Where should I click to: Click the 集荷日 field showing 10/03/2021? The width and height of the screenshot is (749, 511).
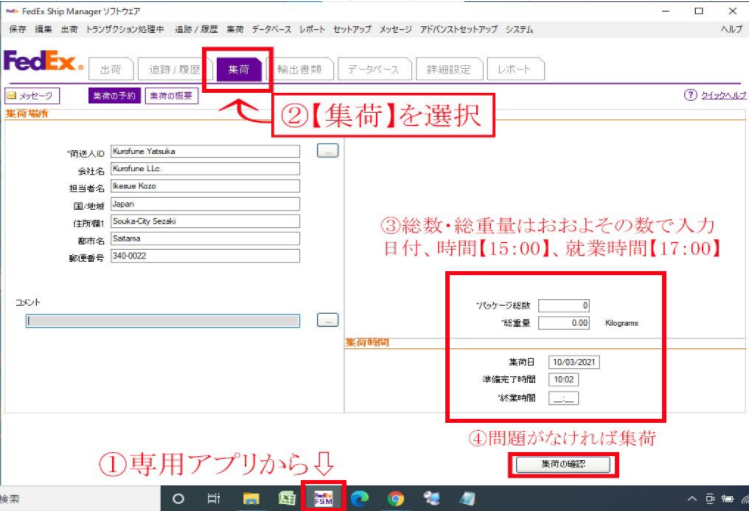574,362
